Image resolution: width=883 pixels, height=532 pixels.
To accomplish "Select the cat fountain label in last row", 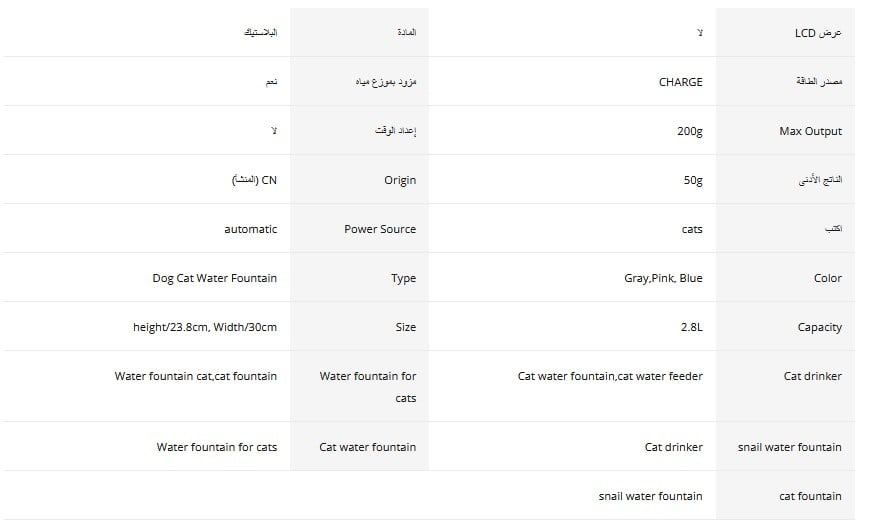I will tap(810, 496).
